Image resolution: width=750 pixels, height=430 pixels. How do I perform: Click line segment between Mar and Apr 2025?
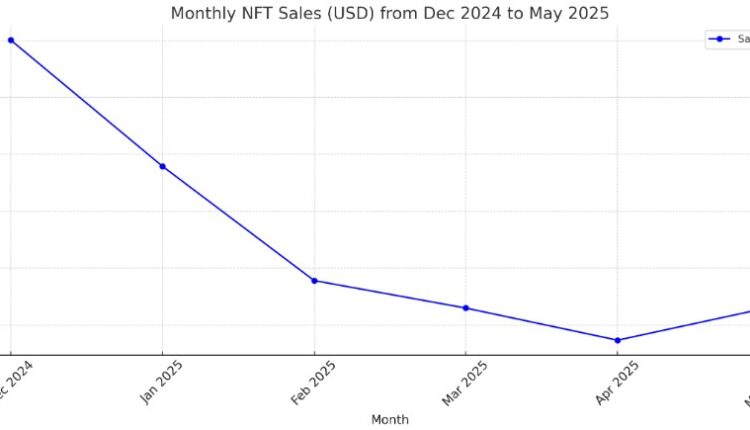[x=541, y=324]
